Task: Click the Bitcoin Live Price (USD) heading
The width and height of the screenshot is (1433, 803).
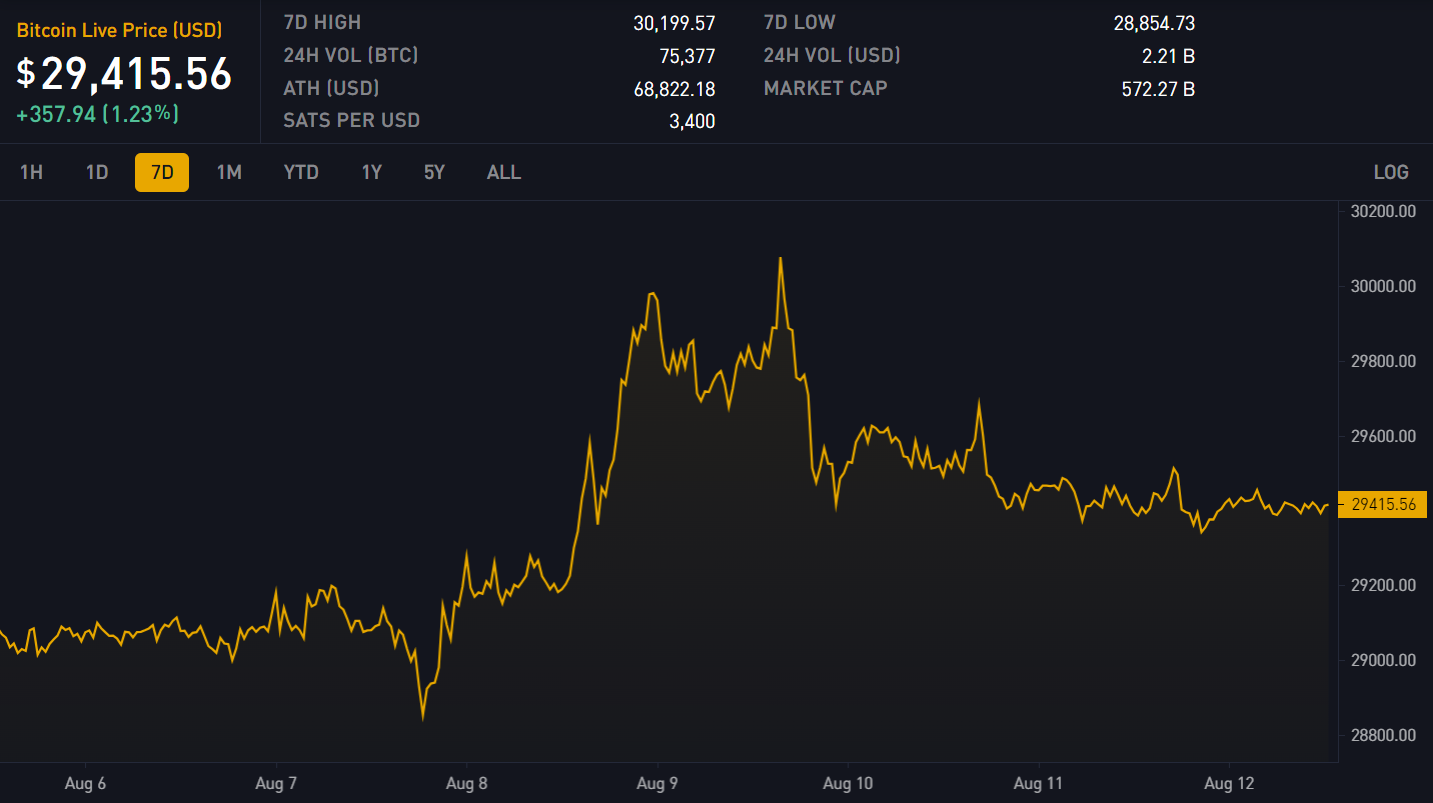Action: tap(119, 31)
